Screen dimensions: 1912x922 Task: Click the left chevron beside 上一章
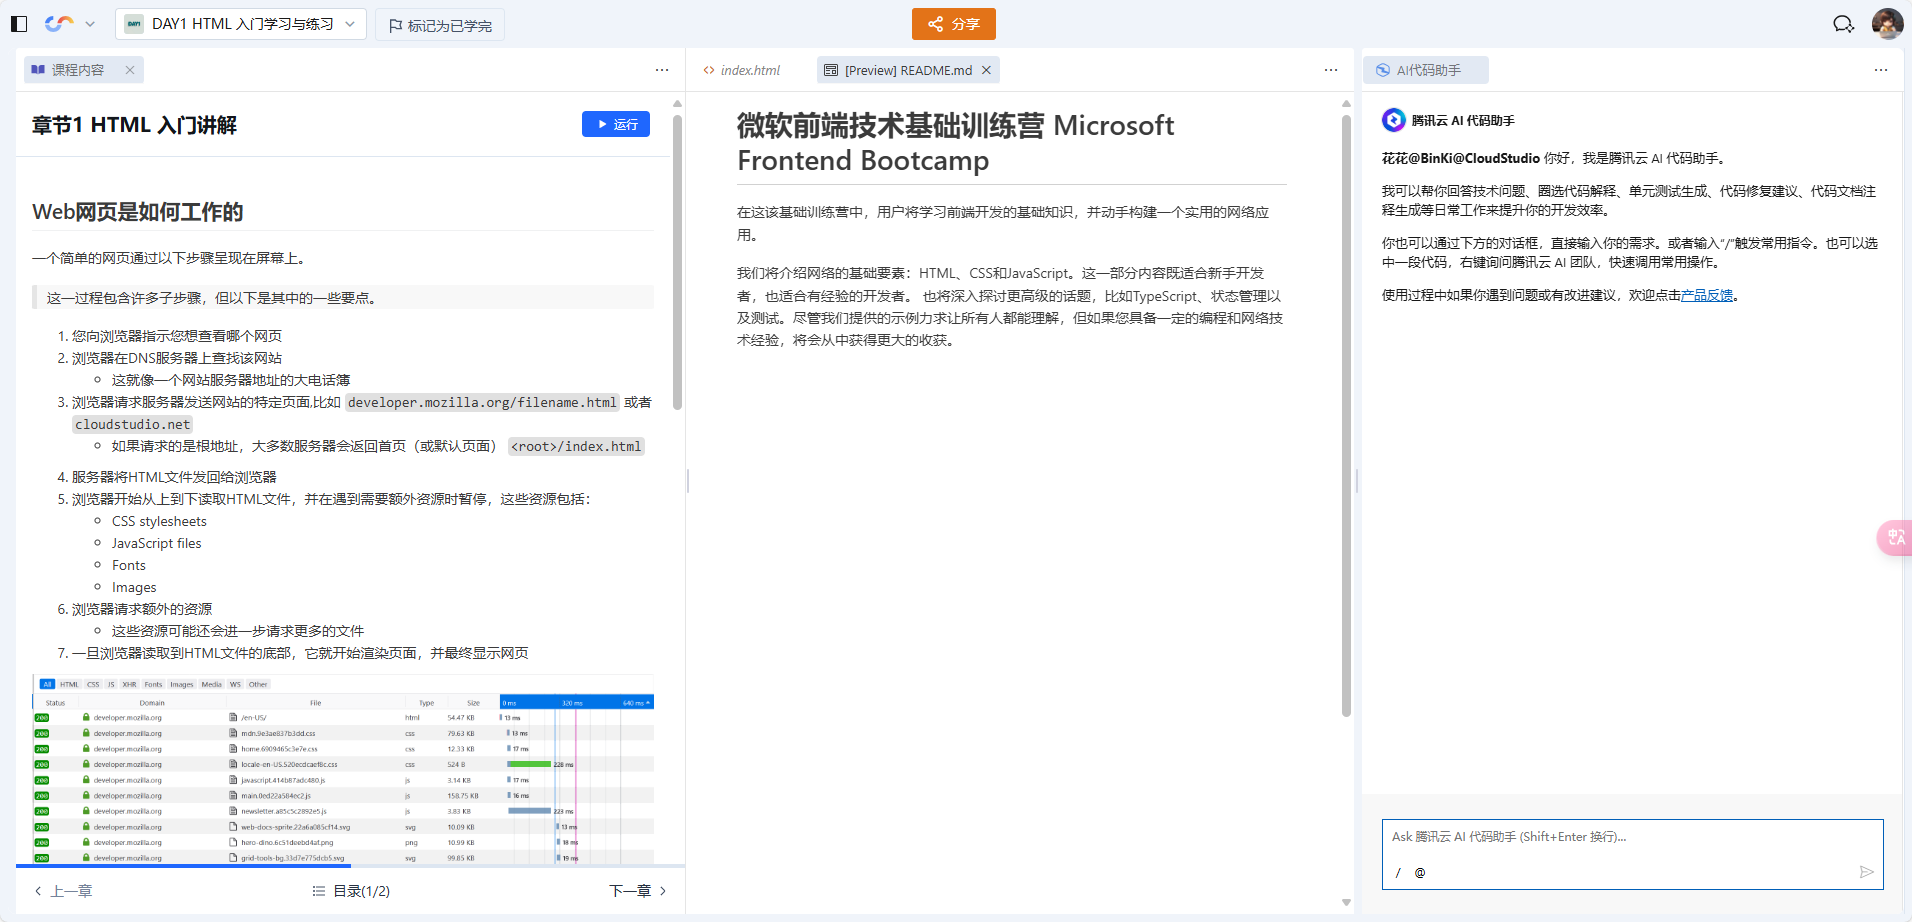tap(38, 891)
